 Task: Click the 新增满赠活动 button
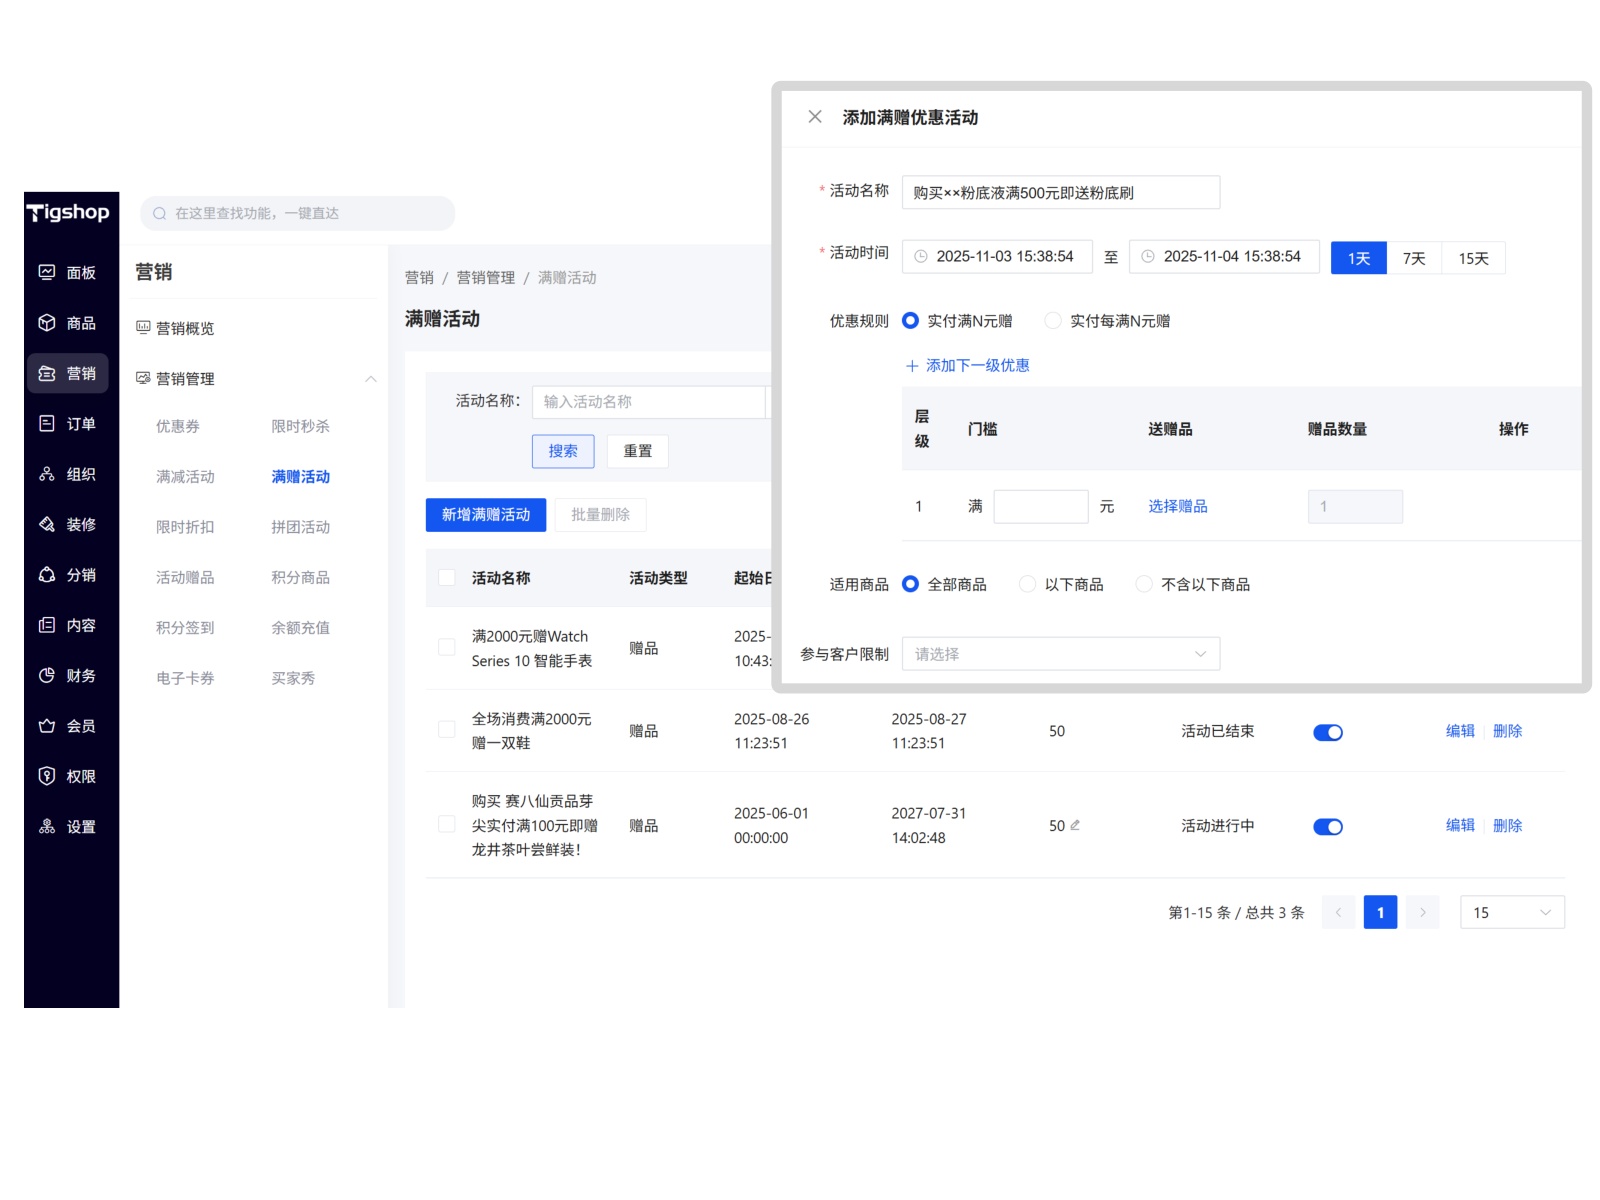486,515
